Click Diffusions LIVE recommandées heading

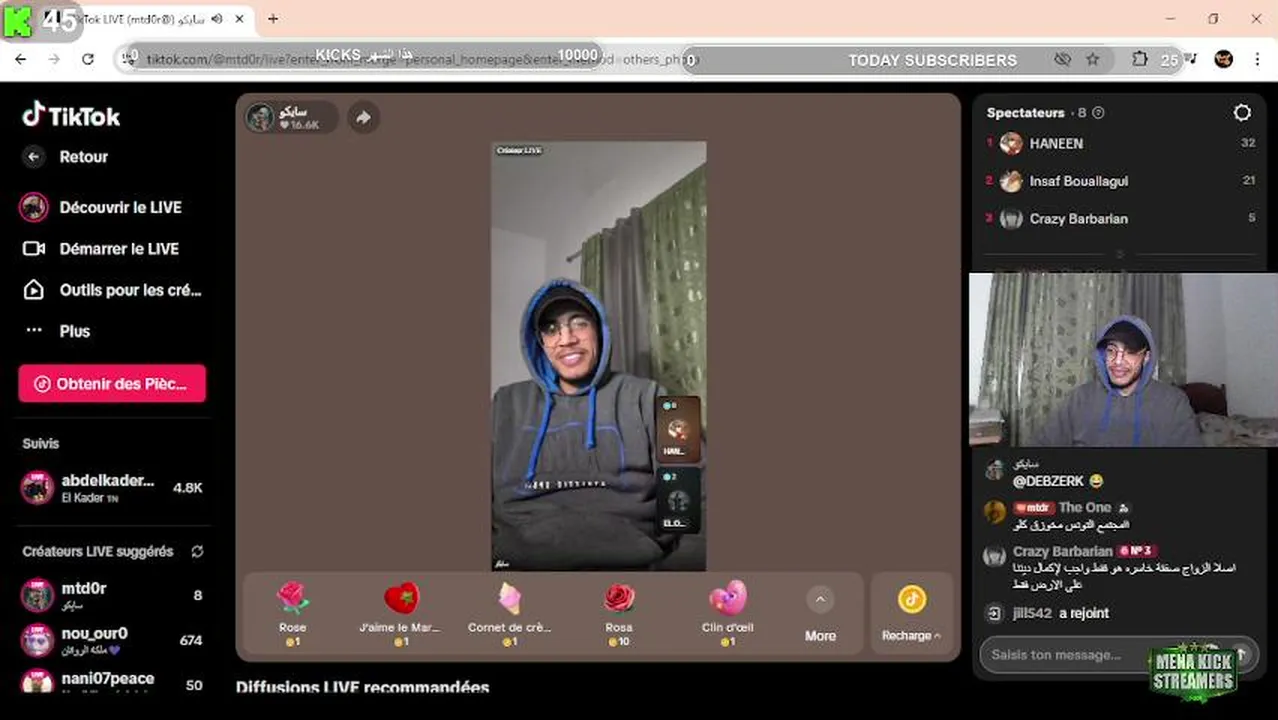(x=363, y=688)
